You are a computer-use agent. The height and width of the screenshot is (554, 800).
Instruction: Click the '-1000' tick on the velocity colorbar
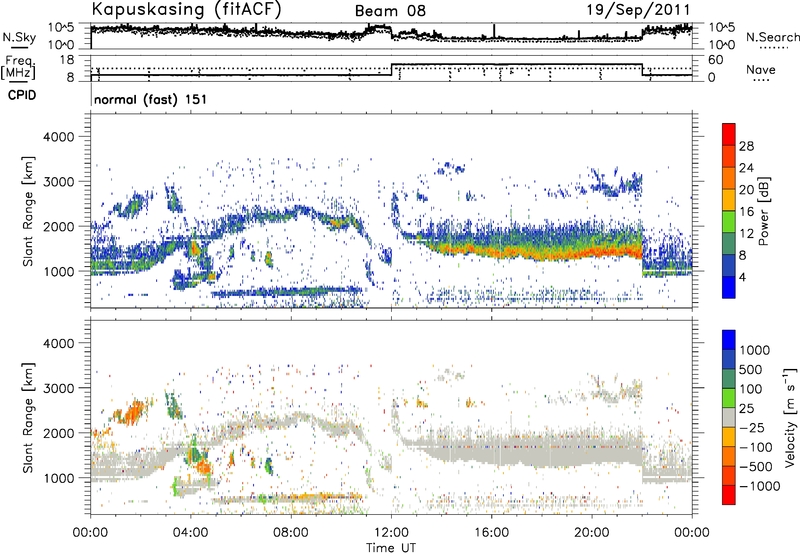pyautogui.click(x=760, y=486)
